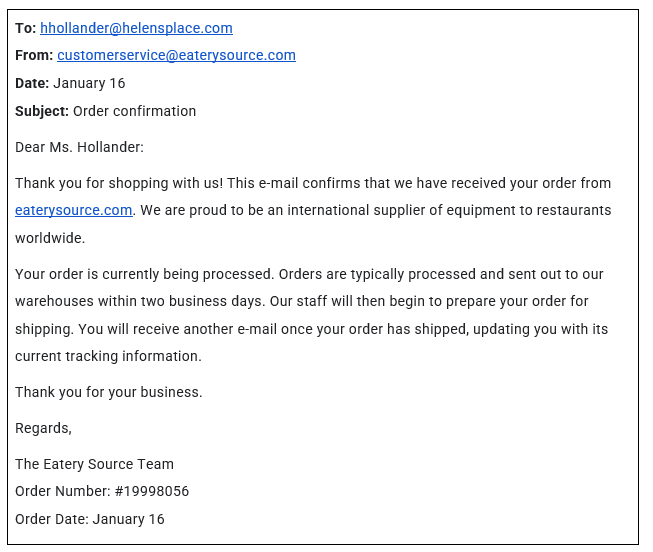This screenshot has width=653, height=552.
Task: Click the word "worldwide." ending the first paragraph
Action: coord(50,238)
